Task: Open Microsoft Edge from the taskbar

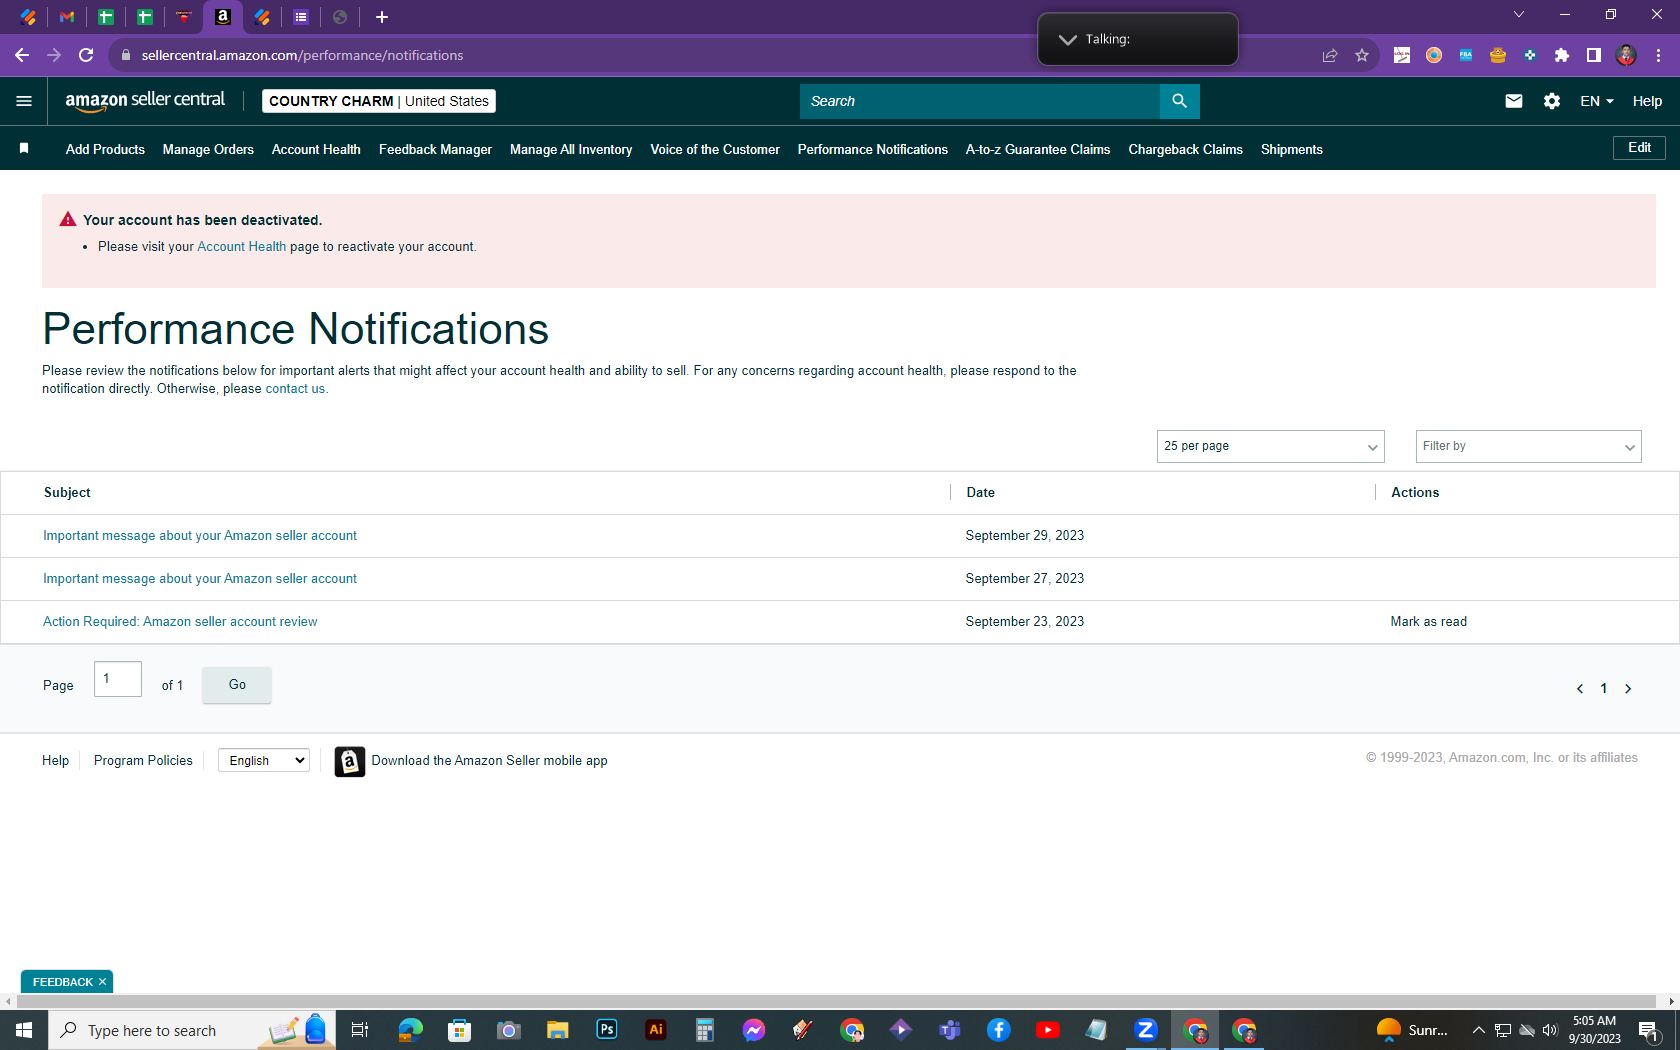Action: tap(411, 1030)
